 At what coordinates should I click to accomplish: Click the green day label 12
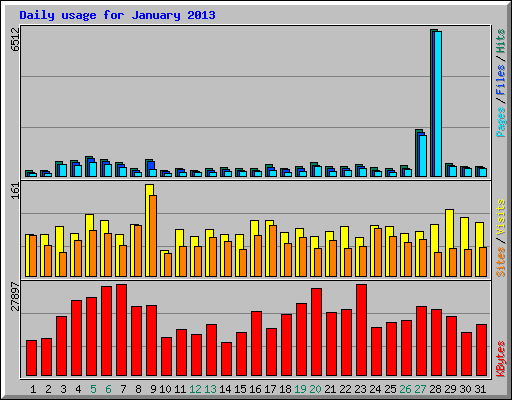195,389
